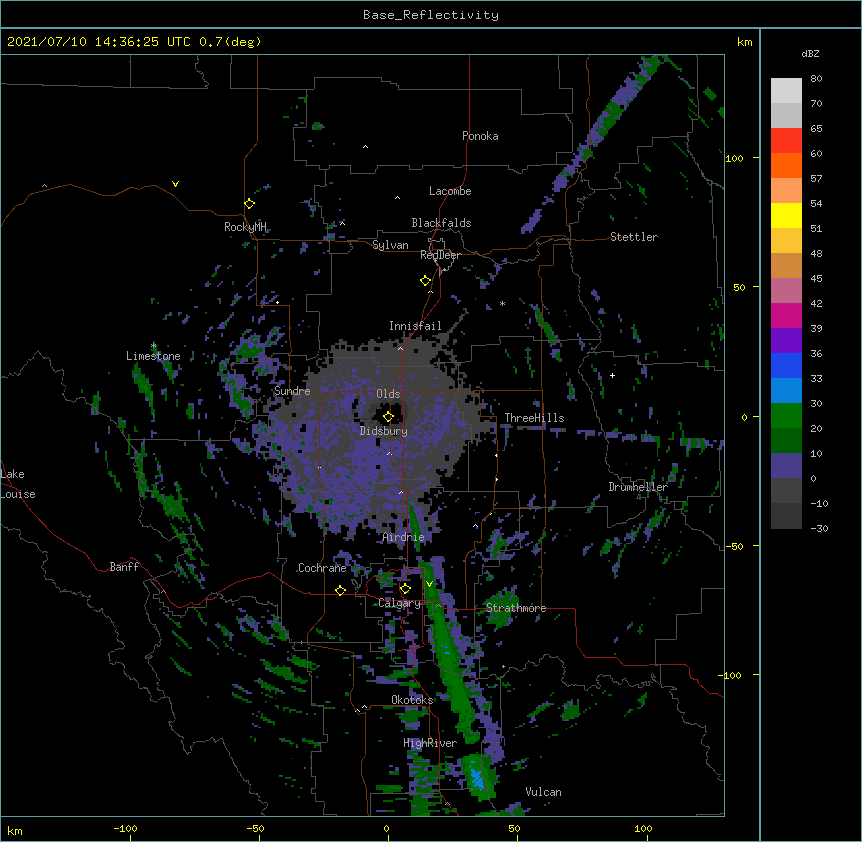The height and width of the screenshot is (842, 862).
Task: Click the white plus marker north of Drumheller
Action: tap(612, 375)
